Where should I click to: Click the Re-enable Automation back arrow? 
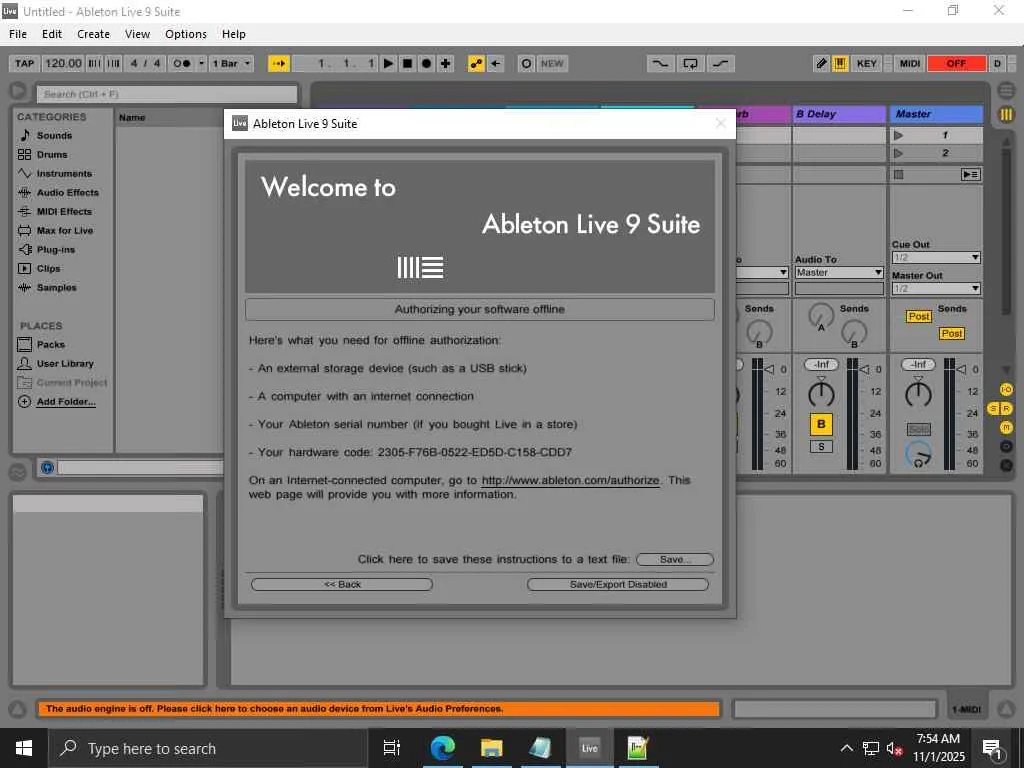496,63
